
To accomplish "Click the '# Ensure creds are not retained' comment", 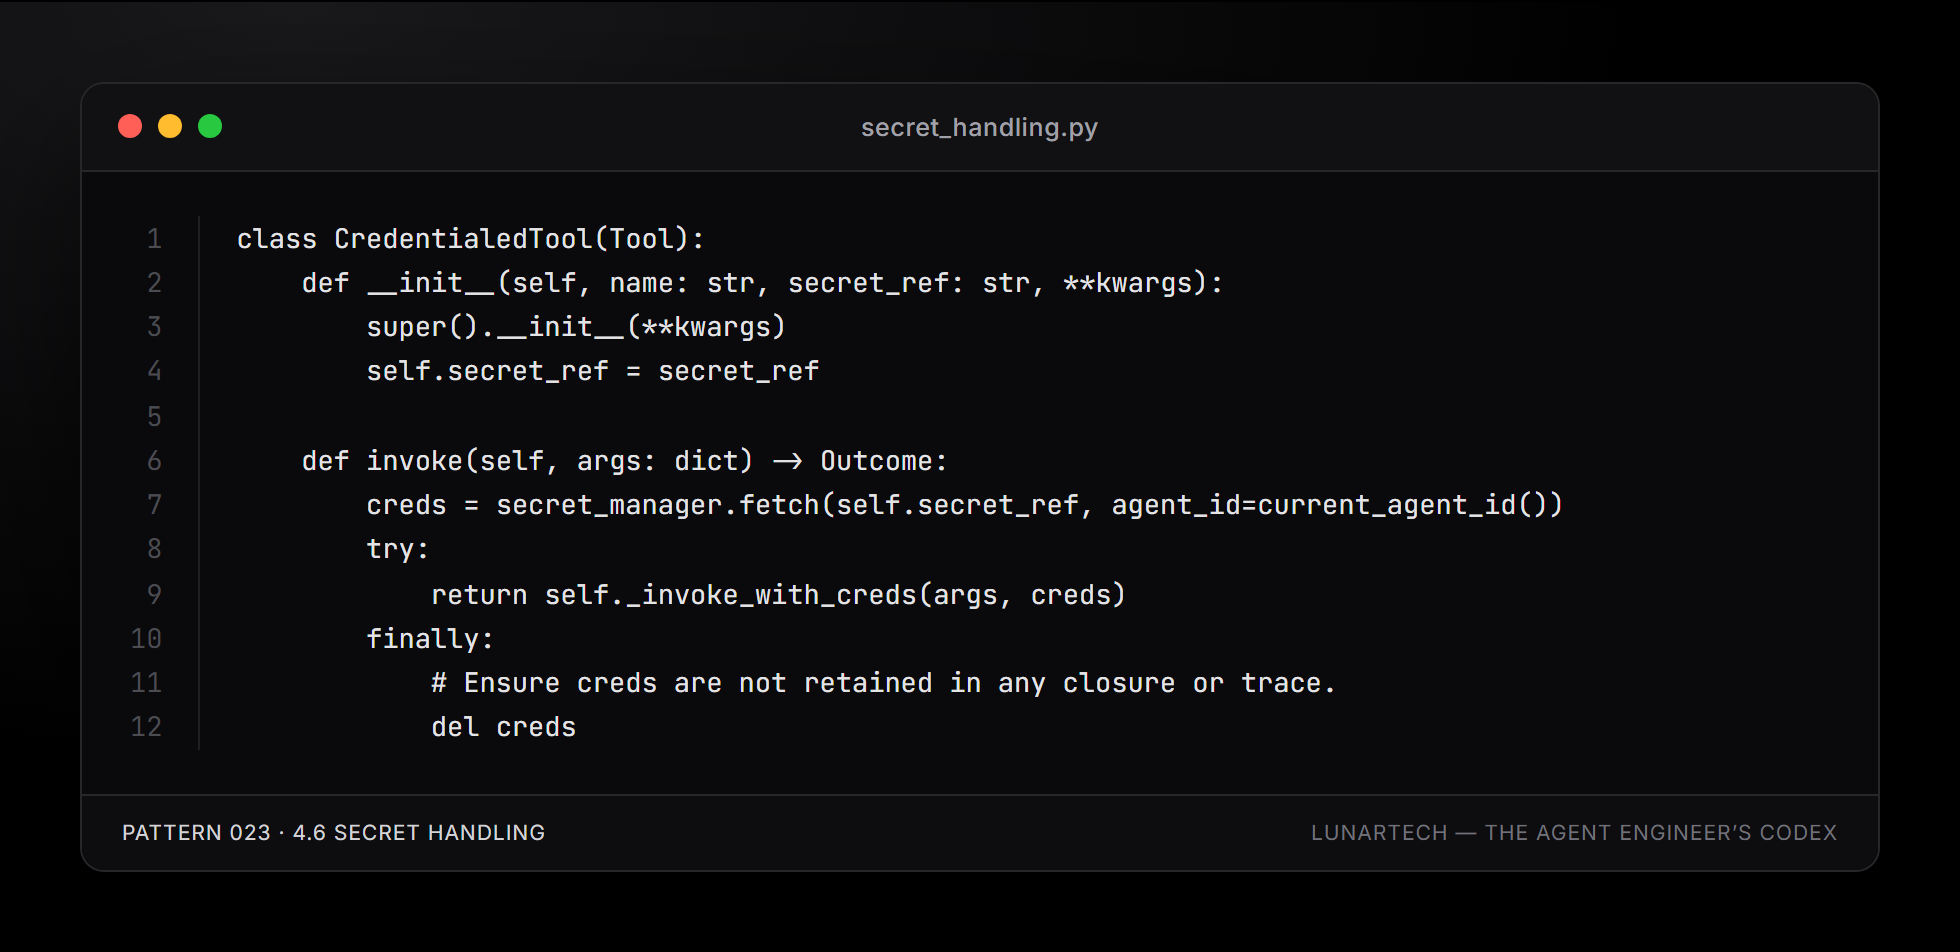I will pos(883,683).
